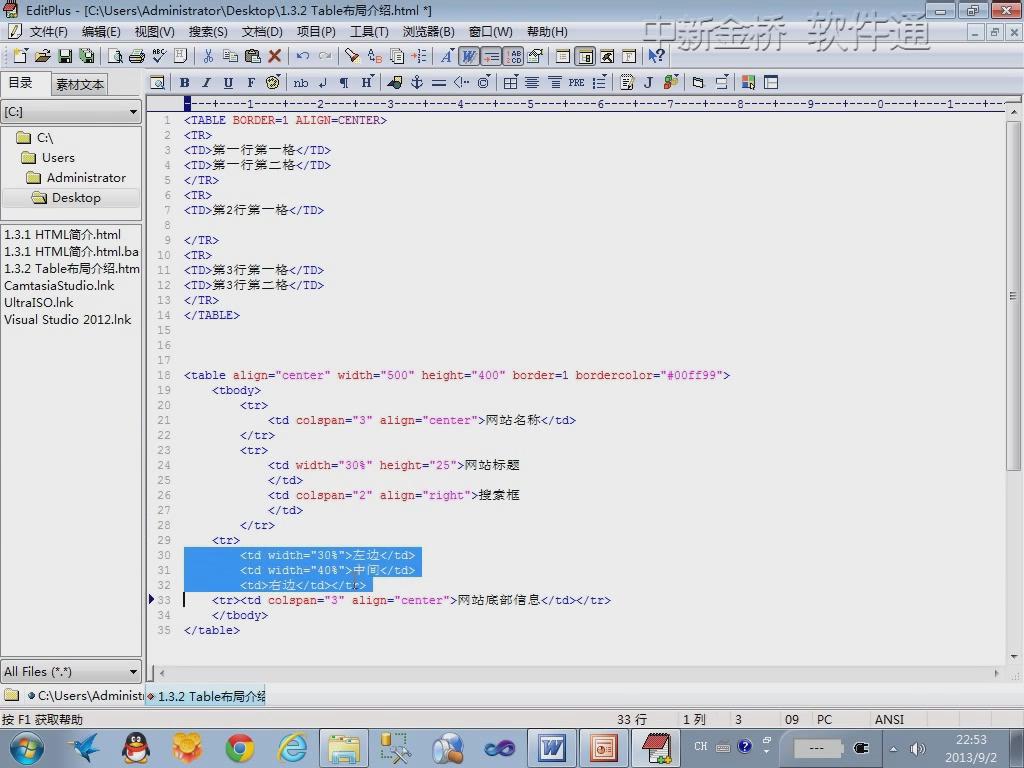Select the 1.3.2 Table布局介绍 document tab
Viewport: 1024px width, 768px height.
[x=206, y=696]
